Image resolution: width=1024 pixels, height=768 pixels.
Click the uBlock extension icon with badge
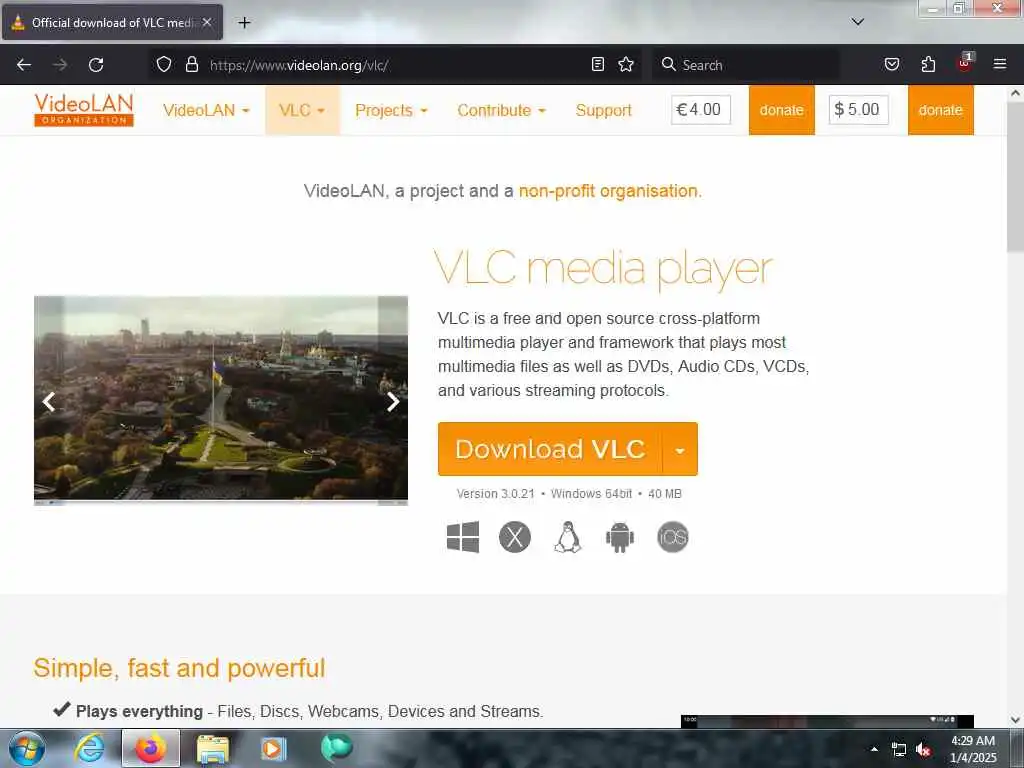click(965, 63)
